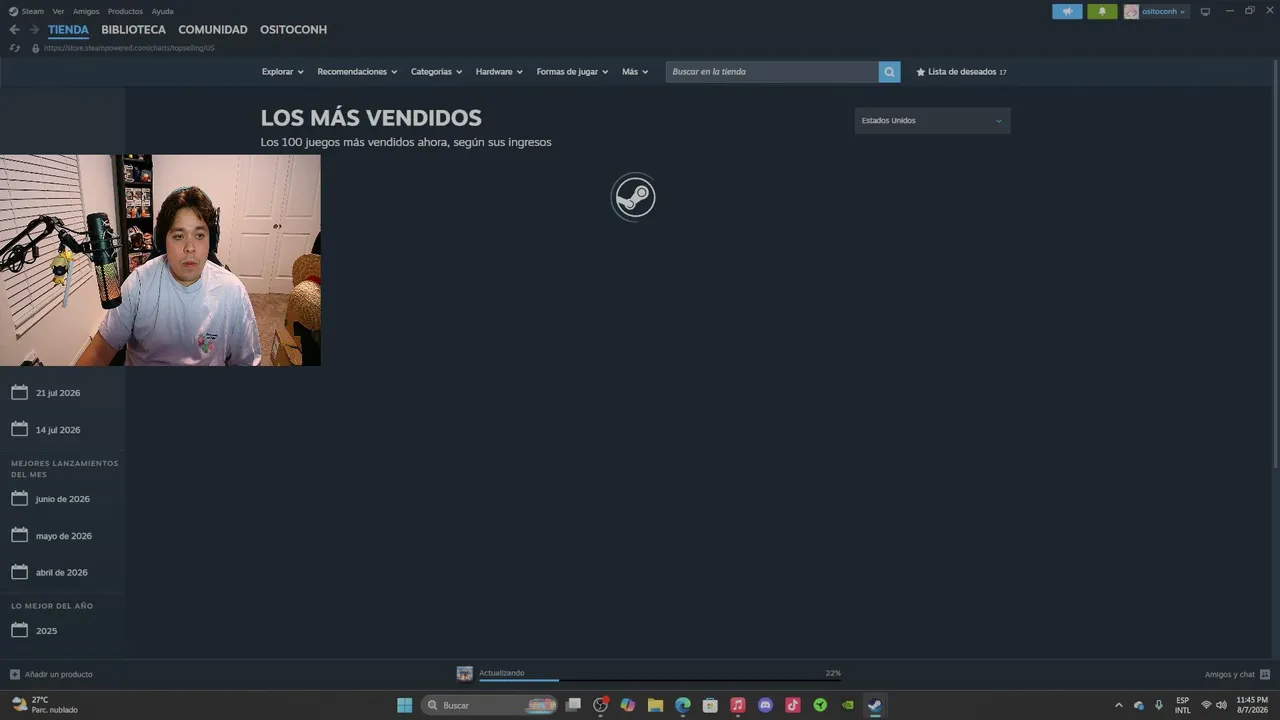Click the calendar icon beside abril de 2026
Image resolution: width=1280 pixels, height=720 pixels.
(19, 572)
